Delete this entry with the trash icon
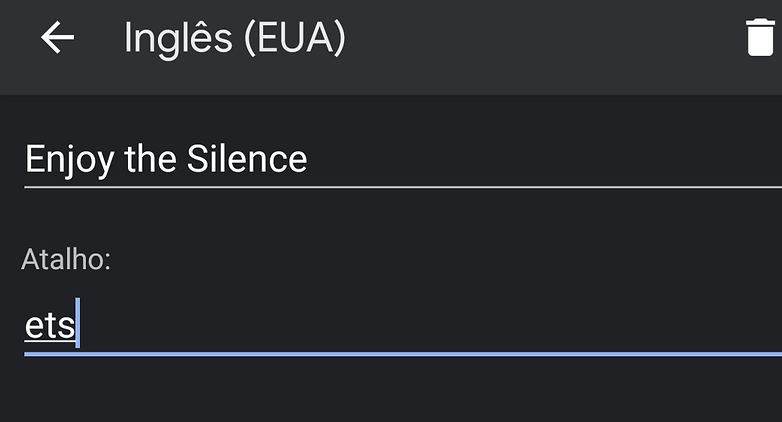The image size is (782, 422). [761, 37]
